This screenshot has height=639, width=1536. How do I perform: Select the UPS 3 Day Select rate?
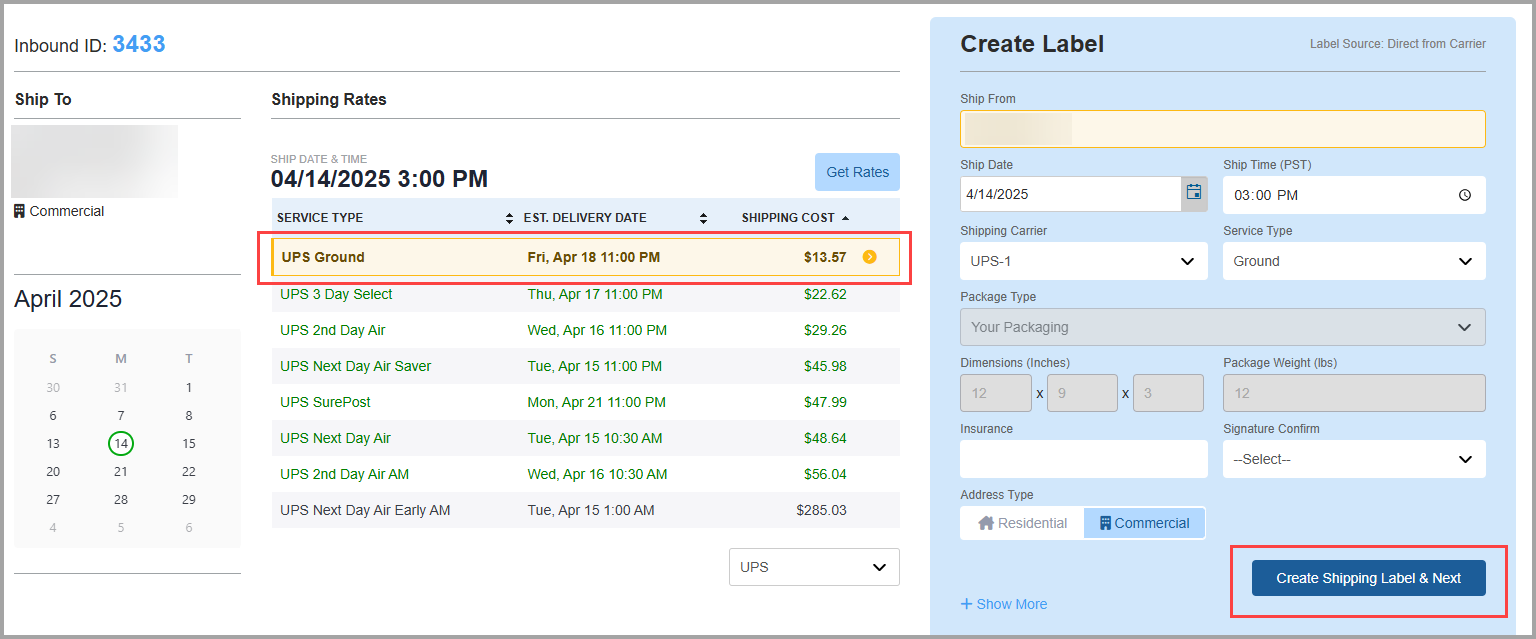(585, 294)
